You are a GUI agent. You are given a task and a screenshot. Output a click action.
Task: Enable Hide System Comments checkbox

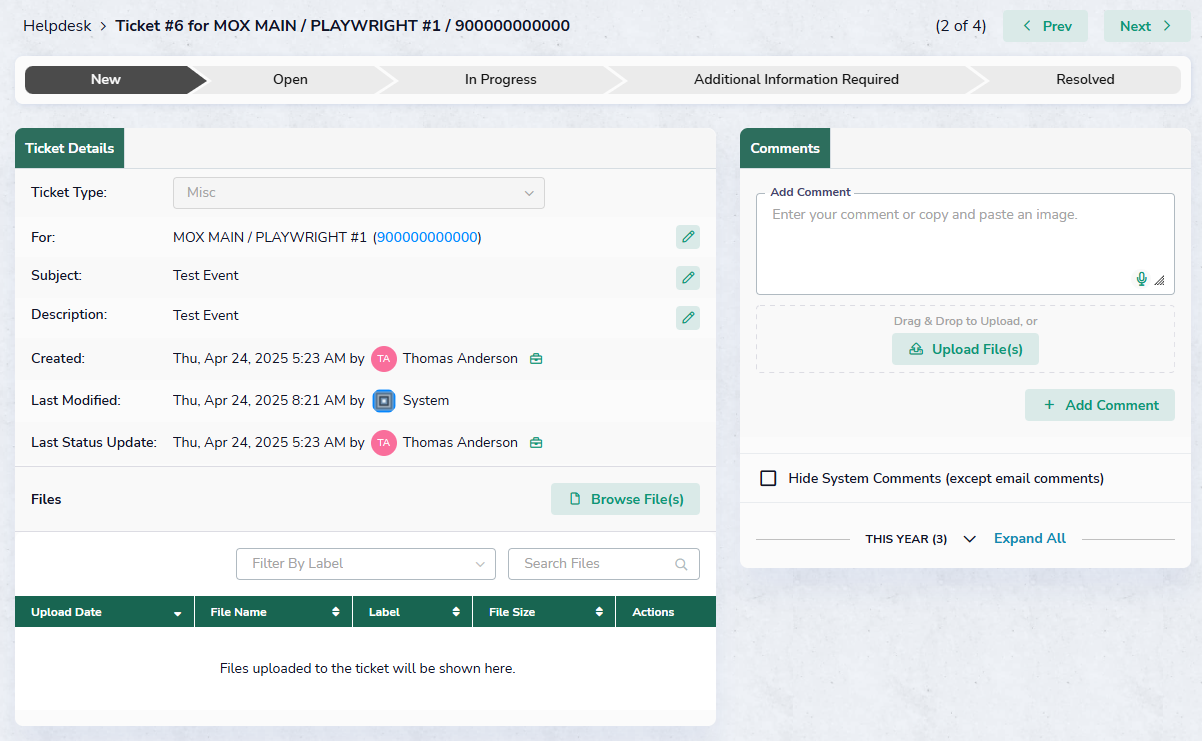[768, 478]
